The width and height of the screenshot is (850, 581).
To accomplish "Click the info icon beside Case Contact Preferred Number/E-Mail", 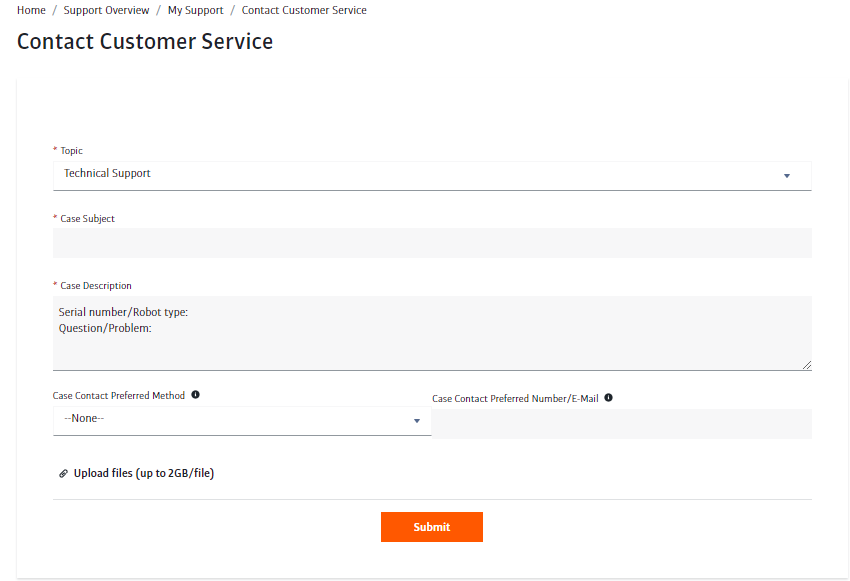I will point(608,398).
